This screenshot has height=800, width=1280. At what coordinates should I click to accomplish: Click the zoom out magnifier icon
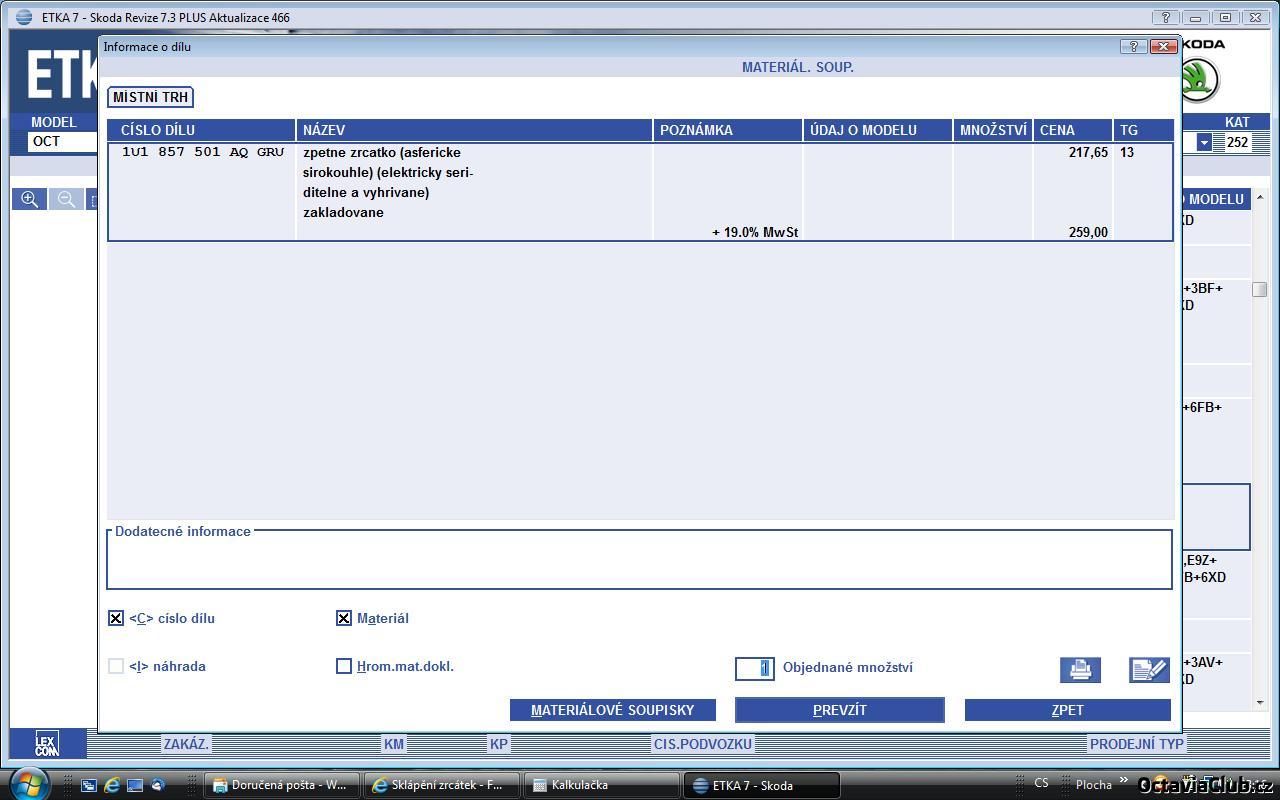click(66, 199)
